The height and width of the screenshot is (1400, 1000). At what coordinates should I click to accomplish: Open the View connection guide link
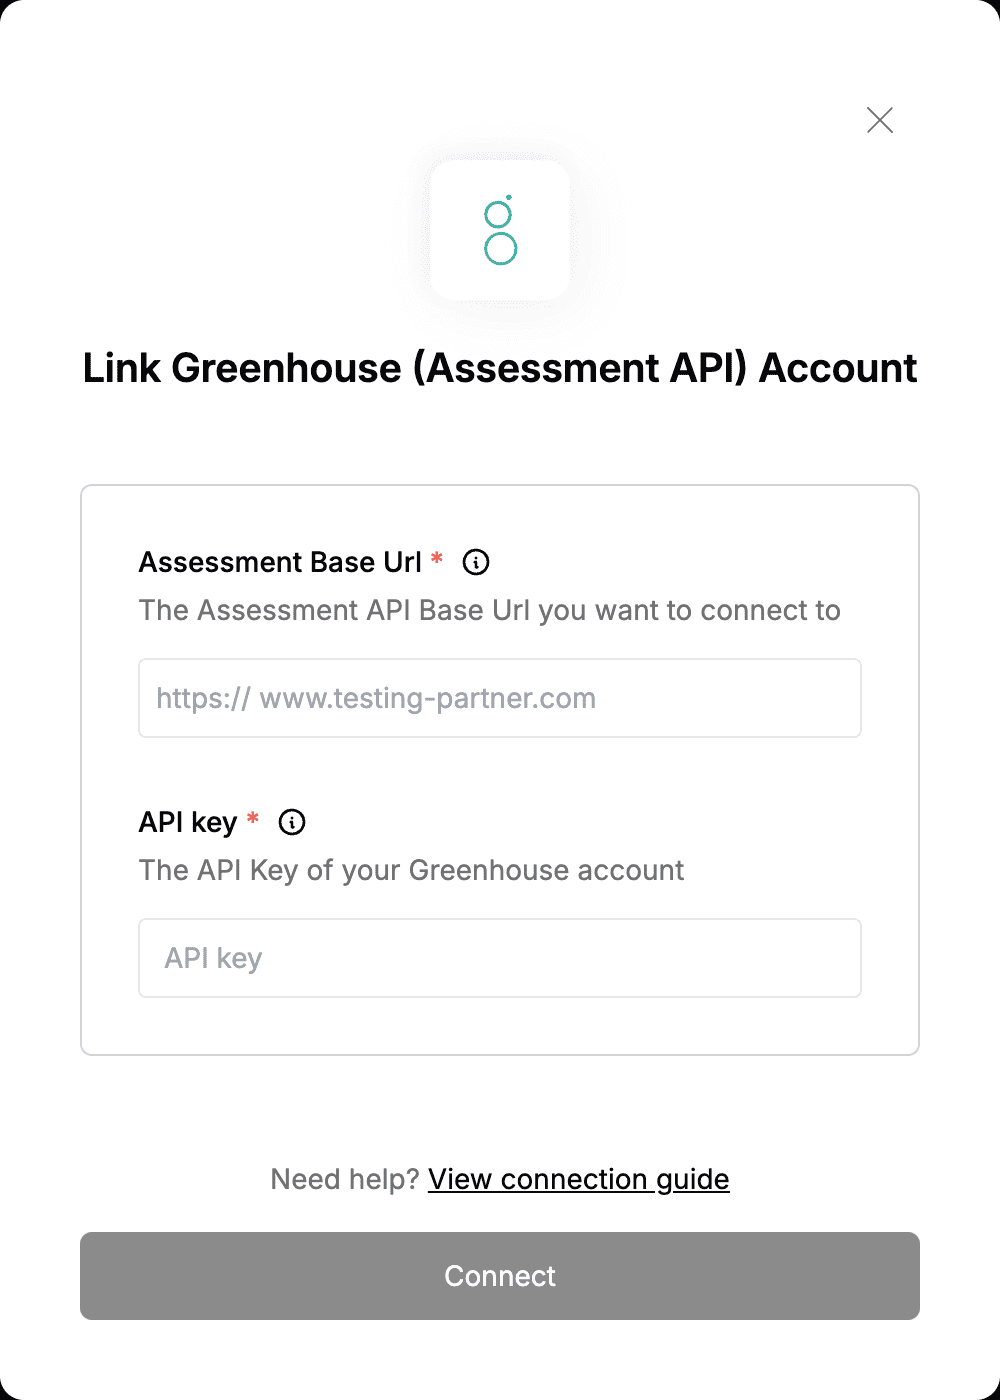pyautogui.click(x=579, y=1179)
